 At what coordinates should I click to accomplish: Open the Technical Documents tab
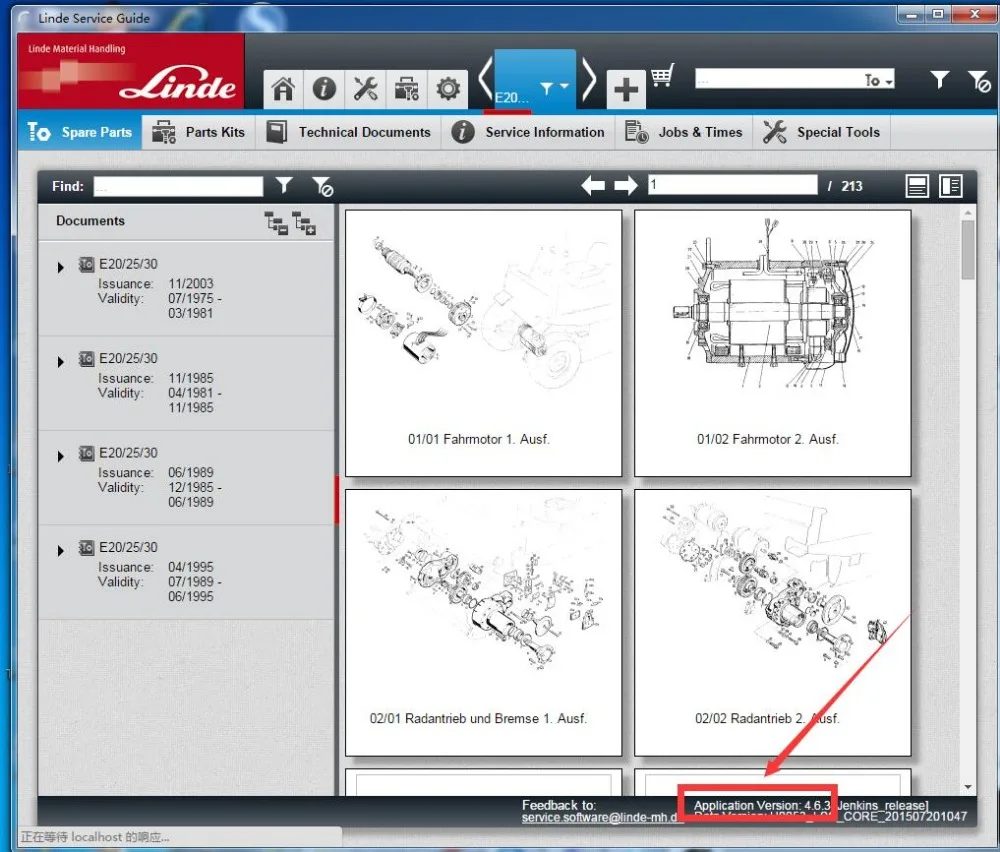point(348,132)
